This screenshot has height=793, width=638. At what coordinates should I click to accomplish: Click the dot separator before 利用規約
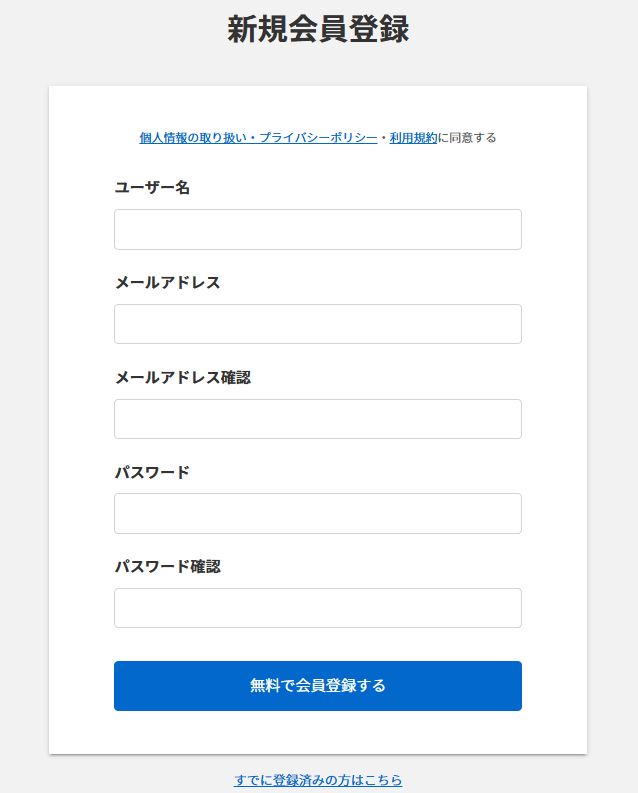tap(384, 138)
